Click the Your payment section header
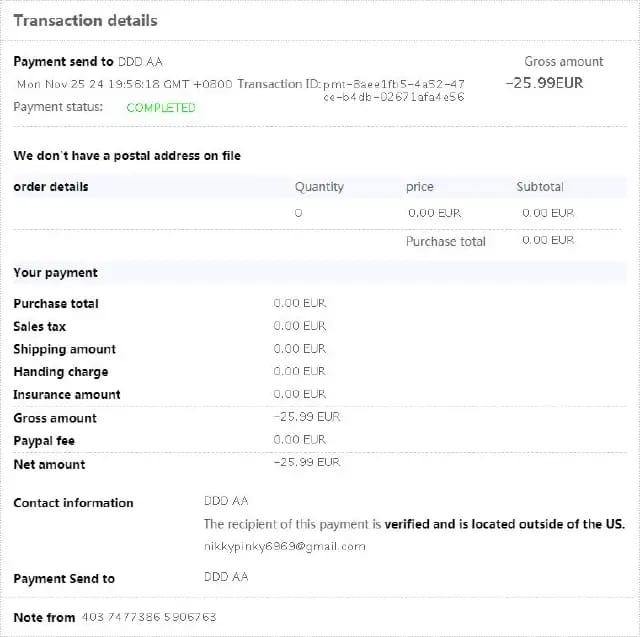This screenshot has height=637, width=640. tap(56, 273)
